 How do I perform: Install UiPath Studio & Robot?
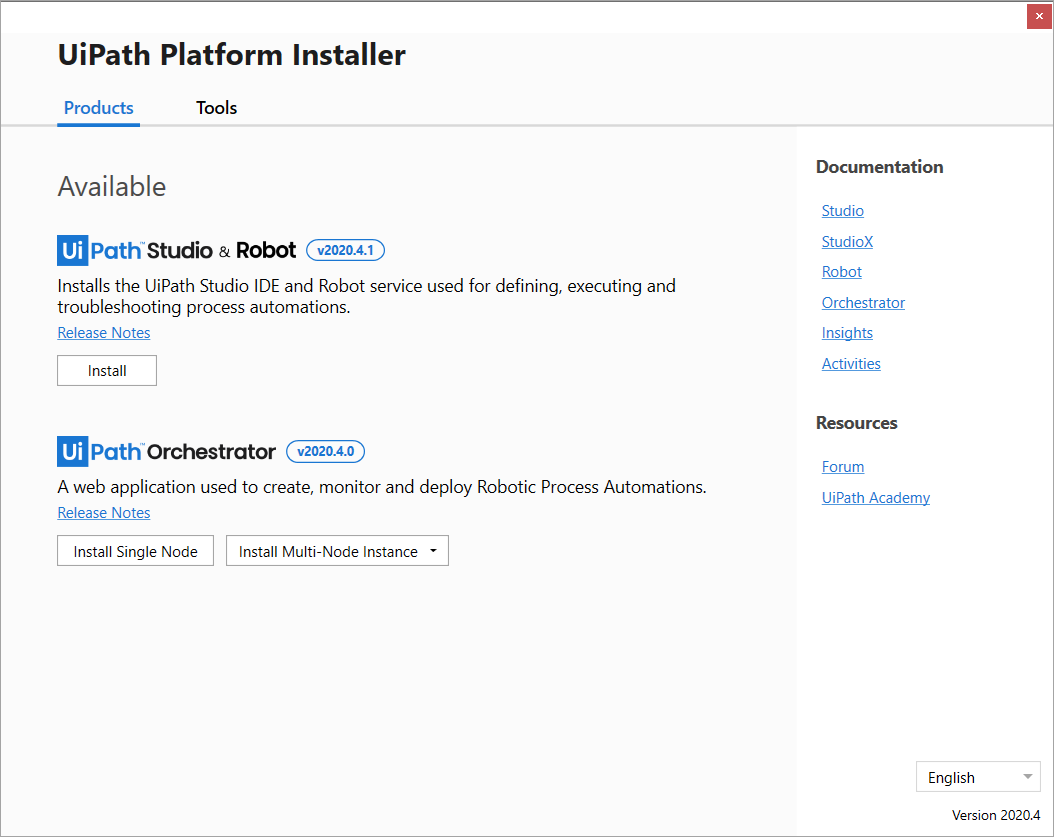click(x=107, y=371)
